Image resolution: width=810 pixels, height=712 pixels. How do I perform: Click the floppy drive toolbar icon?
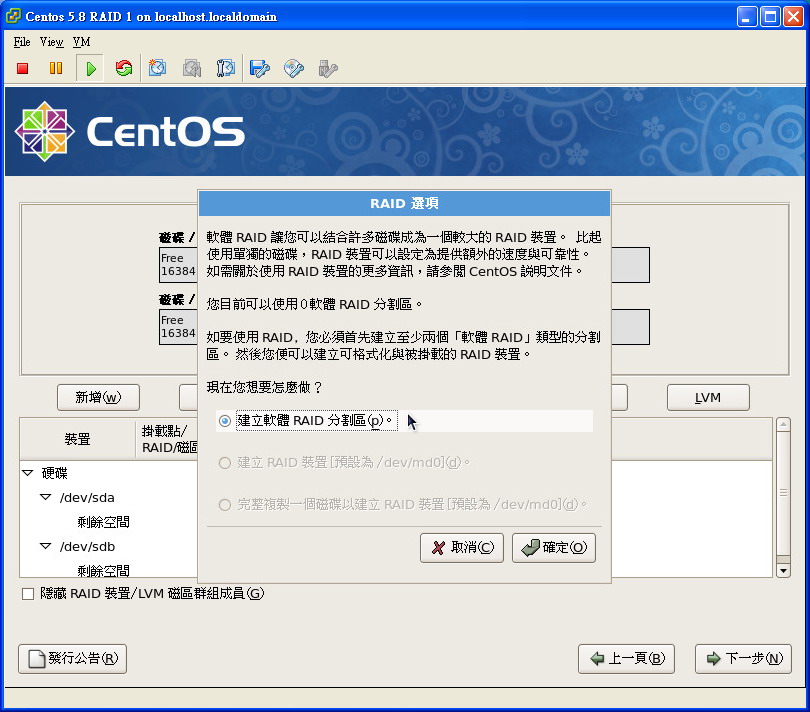click(x=259, y=68)
